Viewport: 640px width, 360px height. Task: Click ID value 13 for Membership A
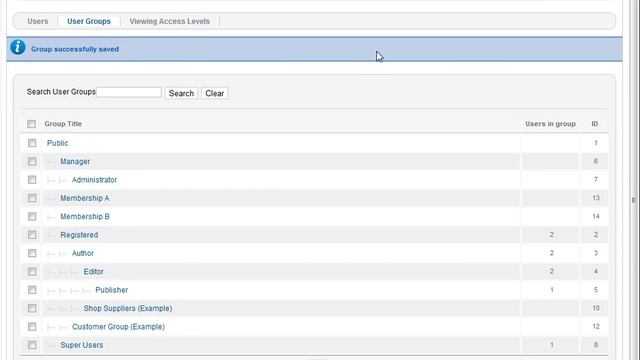tap(596, 198)
